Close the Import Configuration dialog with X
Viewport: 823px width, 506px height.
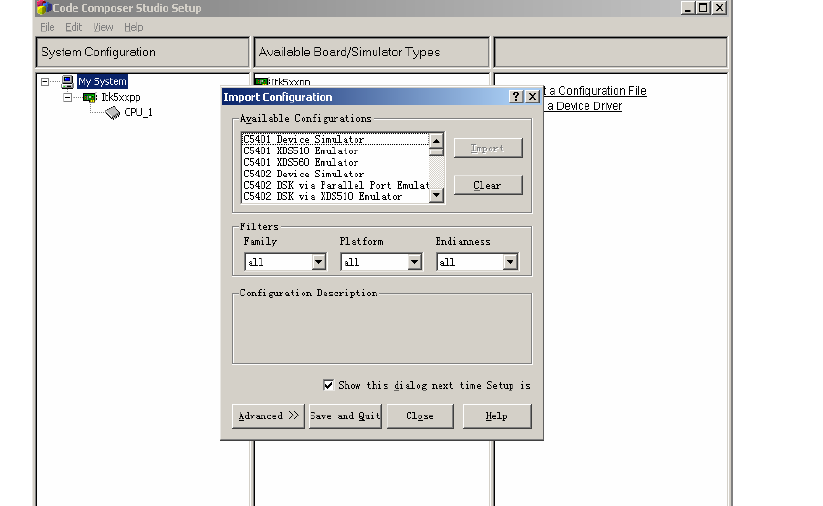(532, 97)
